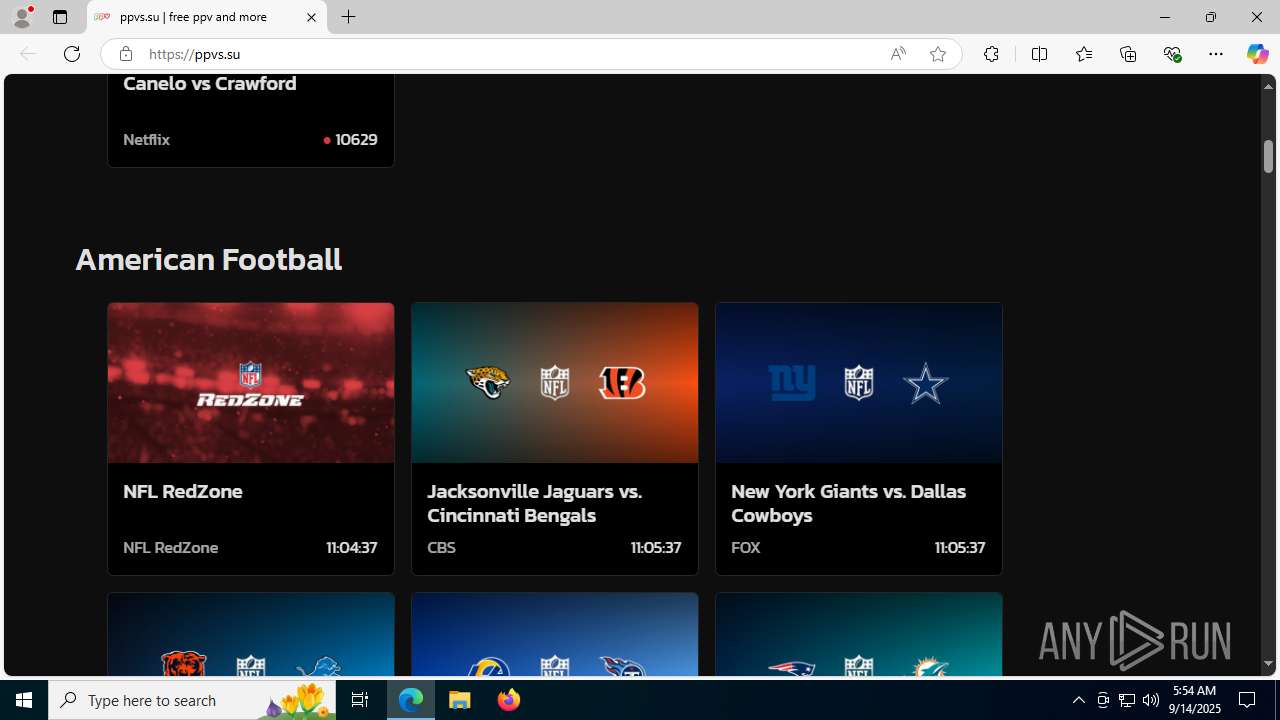Image resolution: width=1280 pixels, height=720 pixels.
Task: Open Copilot sidebar icon
Action: coord(1257,54)
